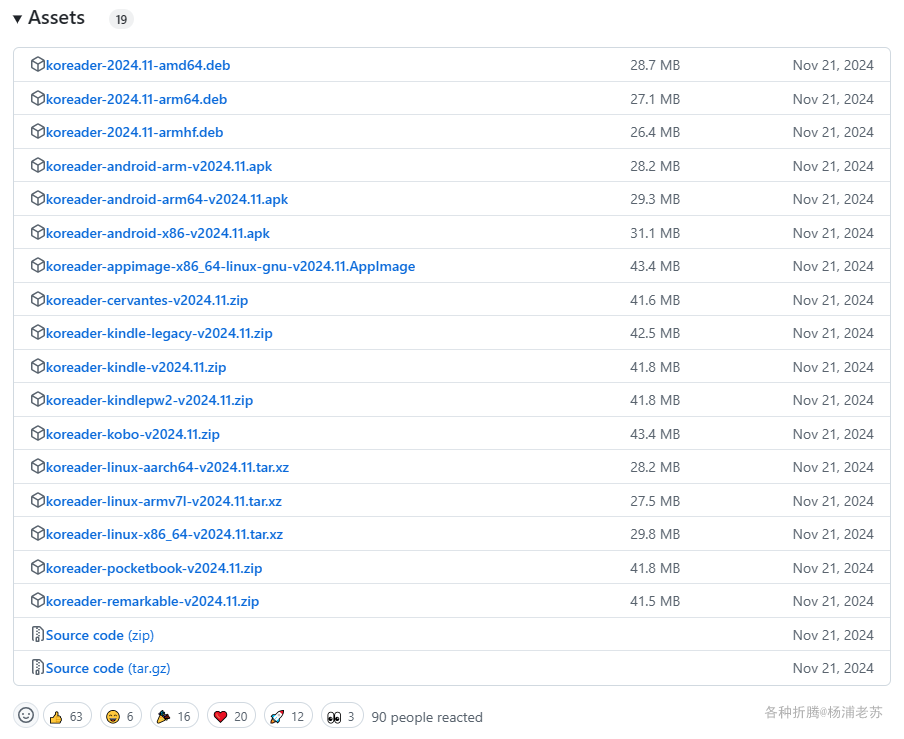This screenshot has width=904, height=739.
Task: Toggle rocket reaction with 12
Action: click(288, 716)
